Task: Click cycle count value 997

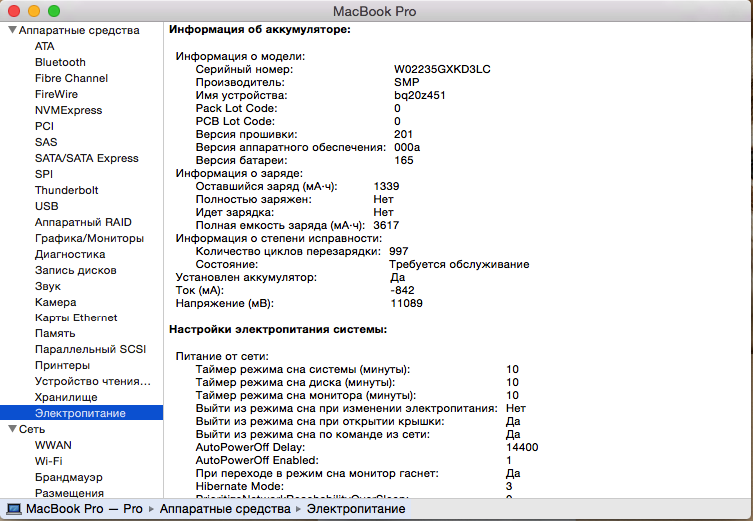Action: (399, 251)
